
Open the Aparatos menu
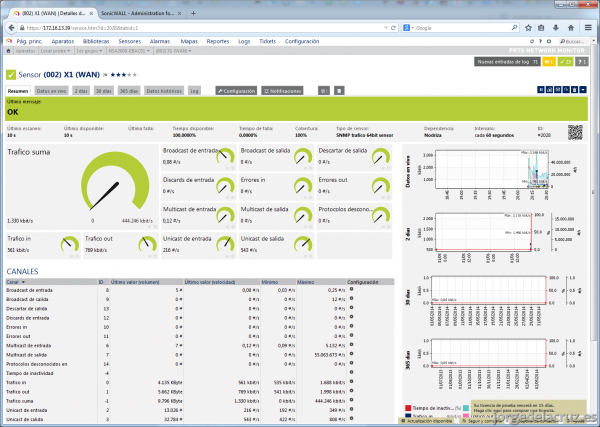tap(63, 41)
